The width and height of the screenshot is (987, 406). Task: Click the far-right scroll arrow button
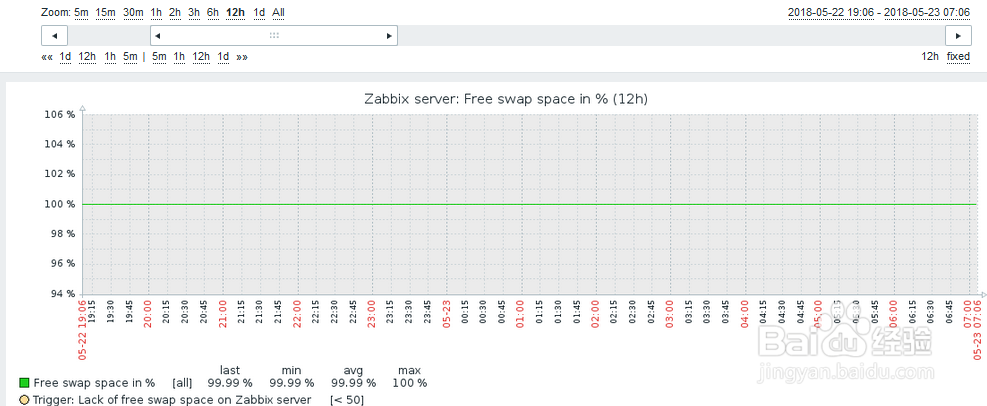957,36
